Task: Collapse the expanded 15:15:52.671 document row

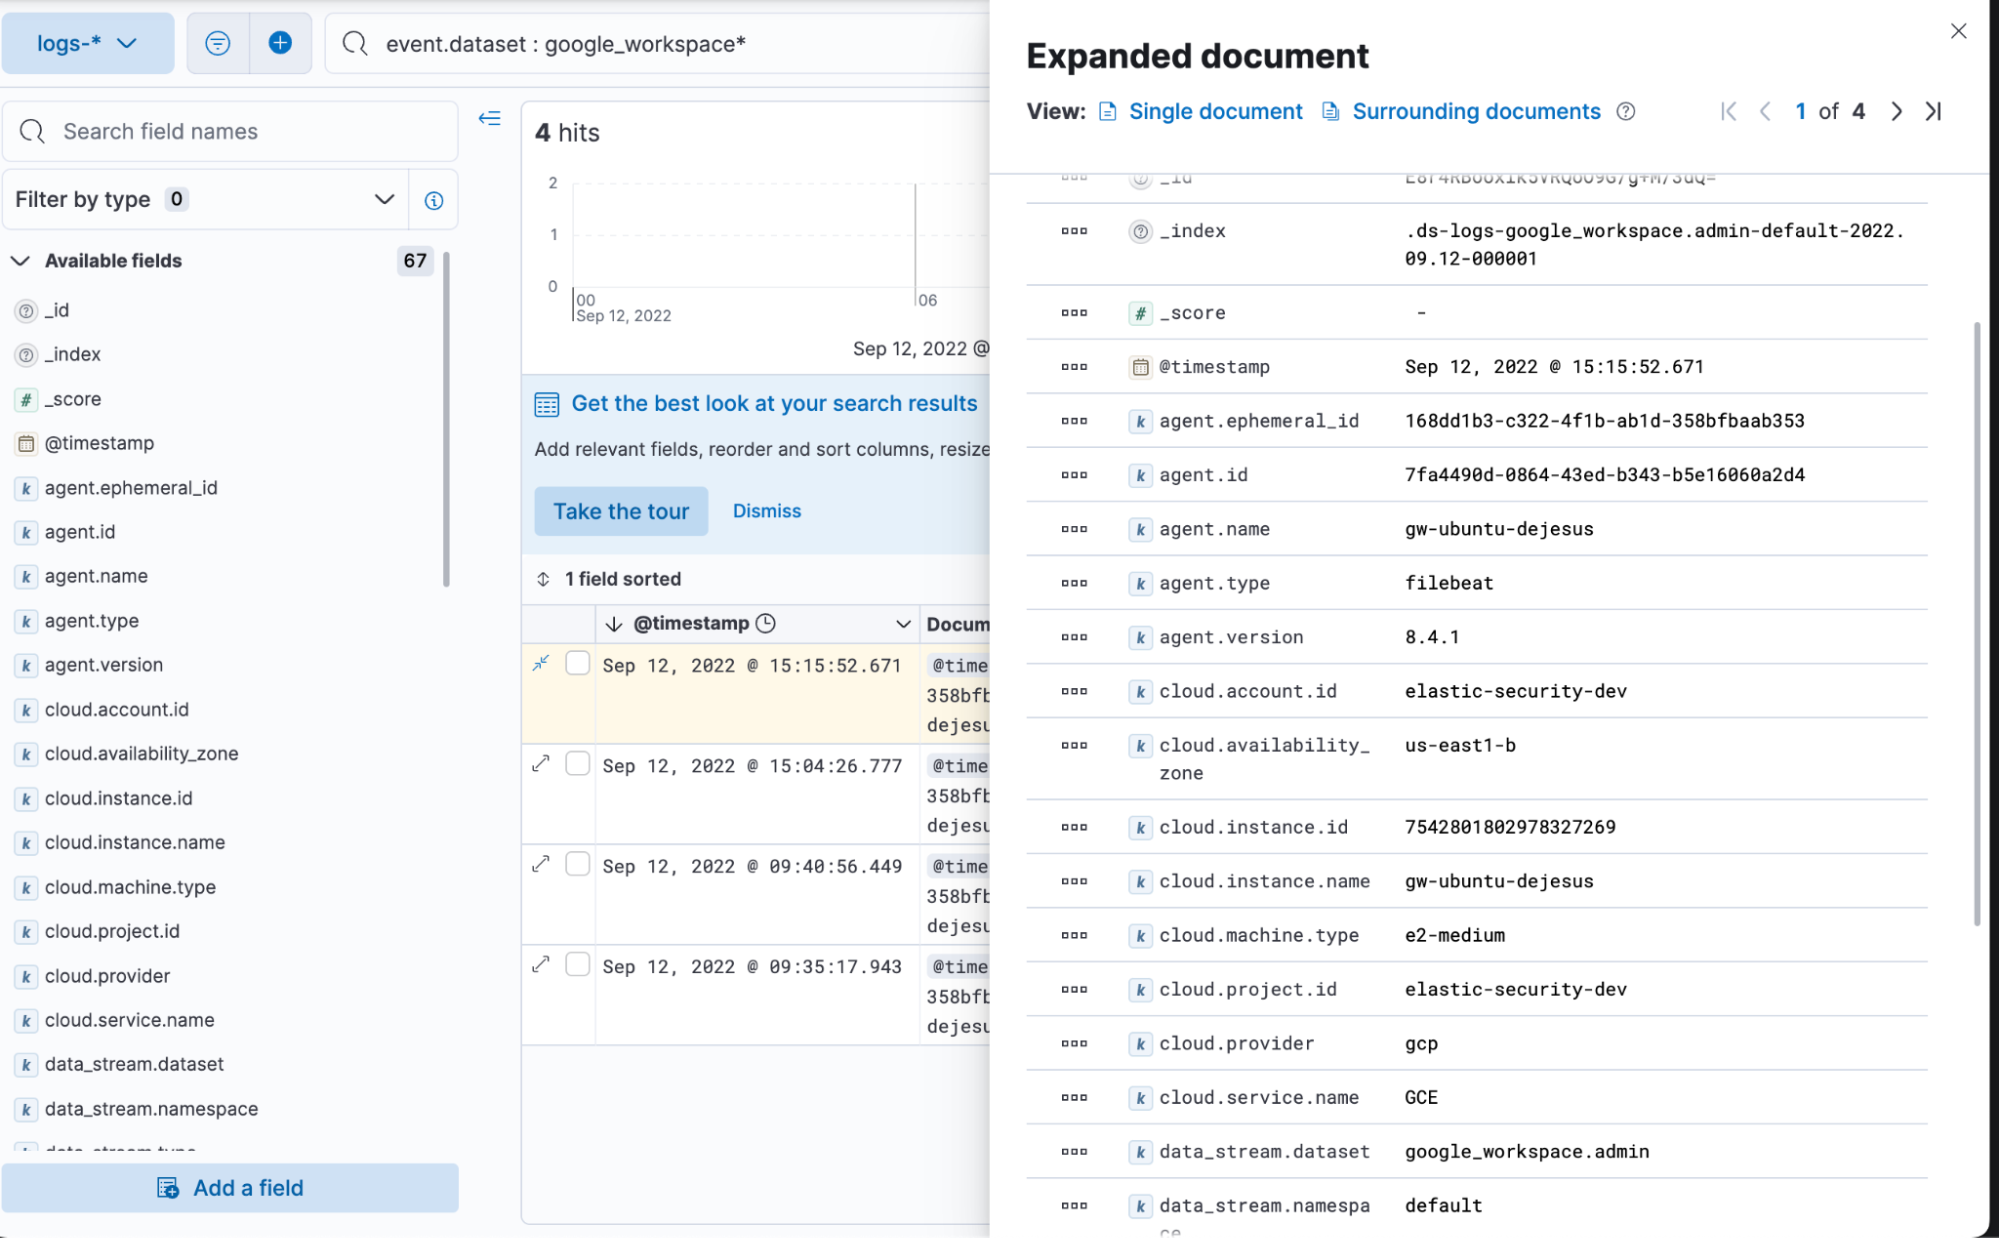Action: (541, 663)
